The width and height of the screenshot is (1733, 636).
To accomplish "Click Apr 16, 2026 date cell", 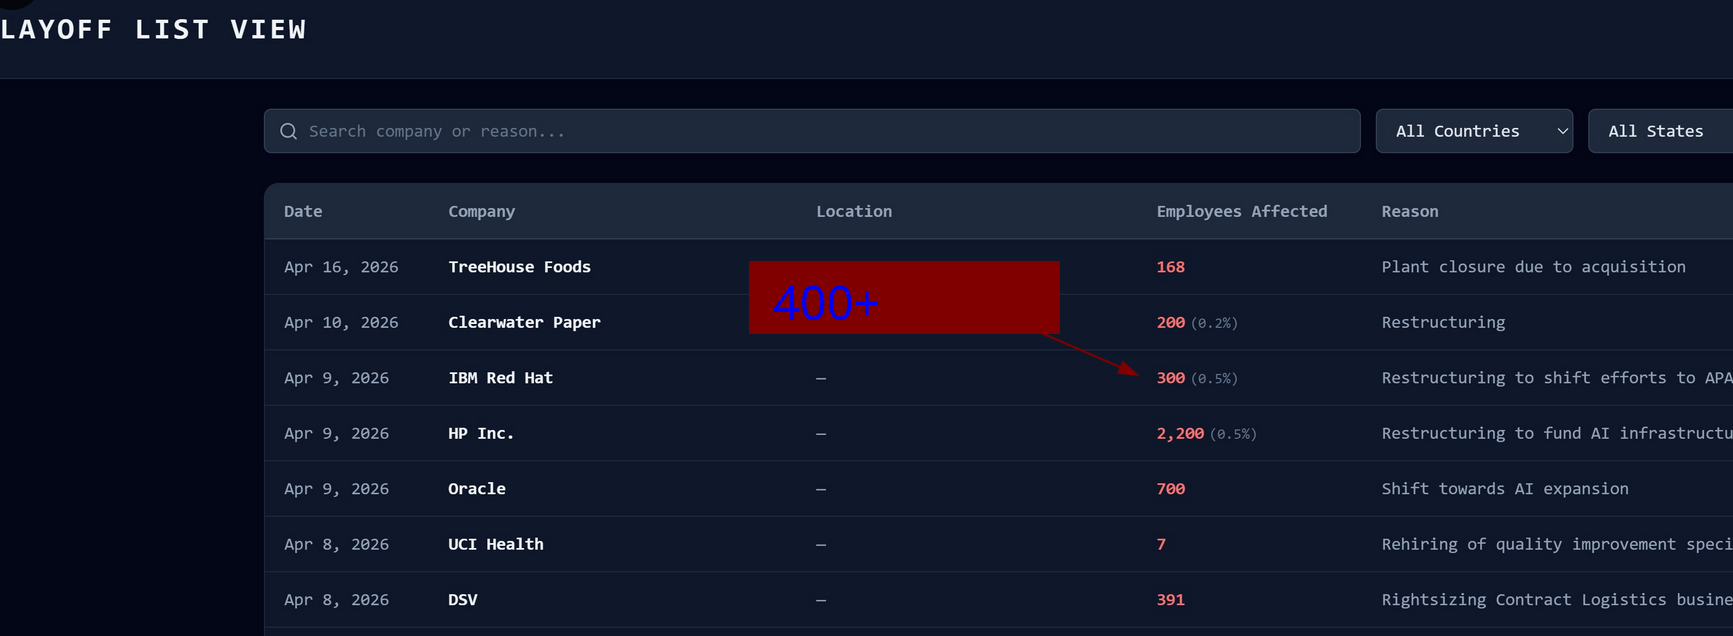I will (x=341, y=267).
